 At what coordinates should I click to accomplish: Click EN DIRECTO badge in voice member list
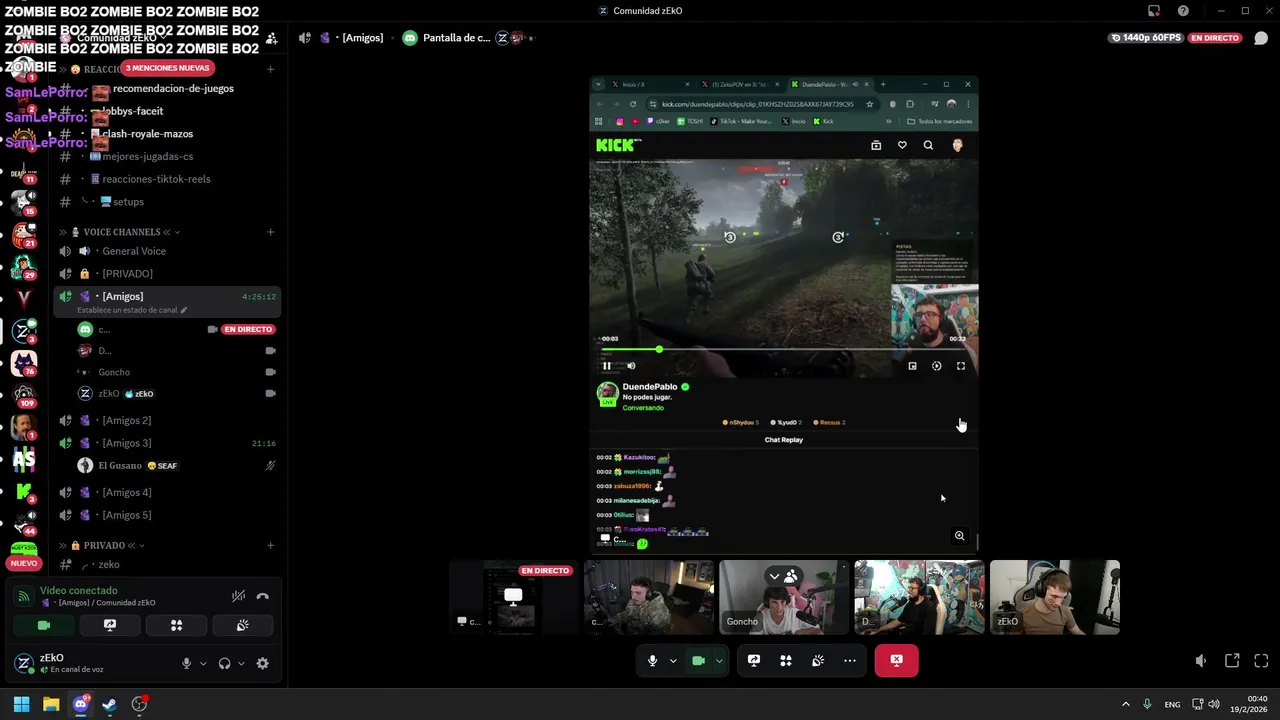pyautogui.click(x=248, y=329)
